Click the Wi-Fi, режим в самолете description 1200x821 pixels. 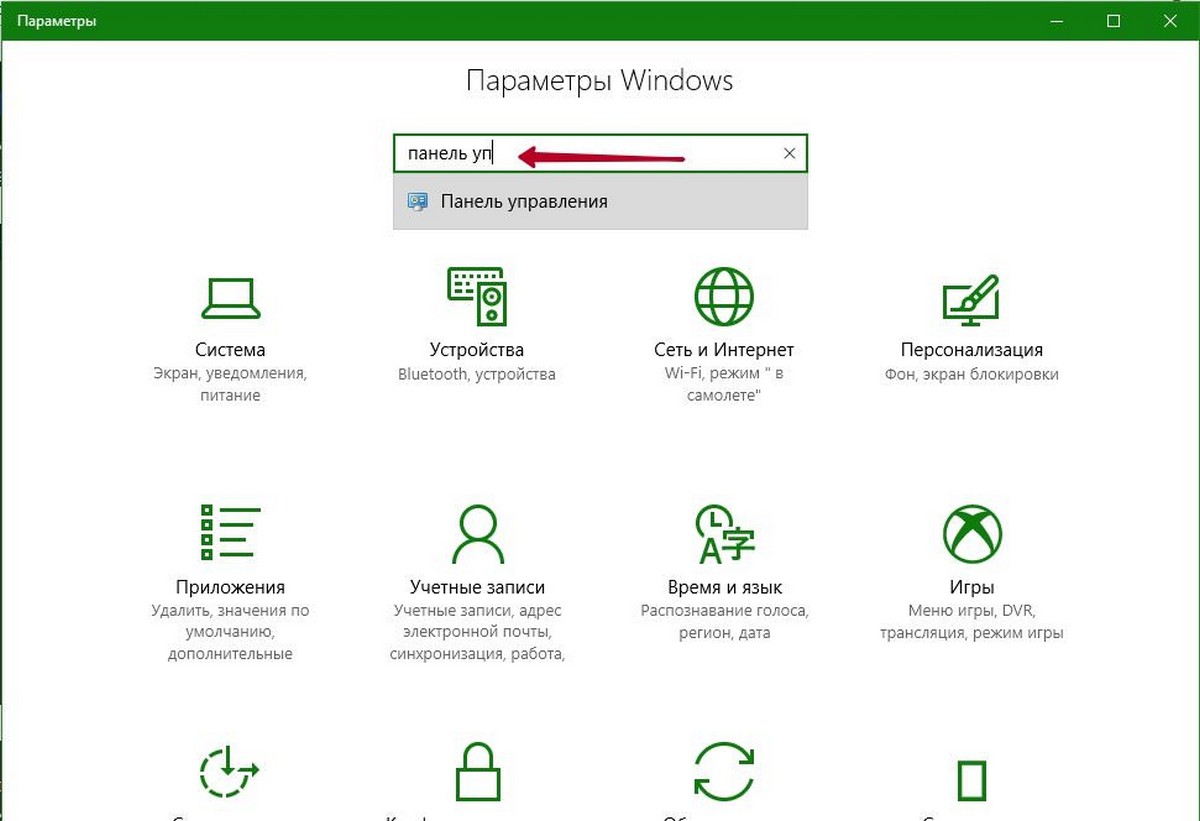pos(724,385)
